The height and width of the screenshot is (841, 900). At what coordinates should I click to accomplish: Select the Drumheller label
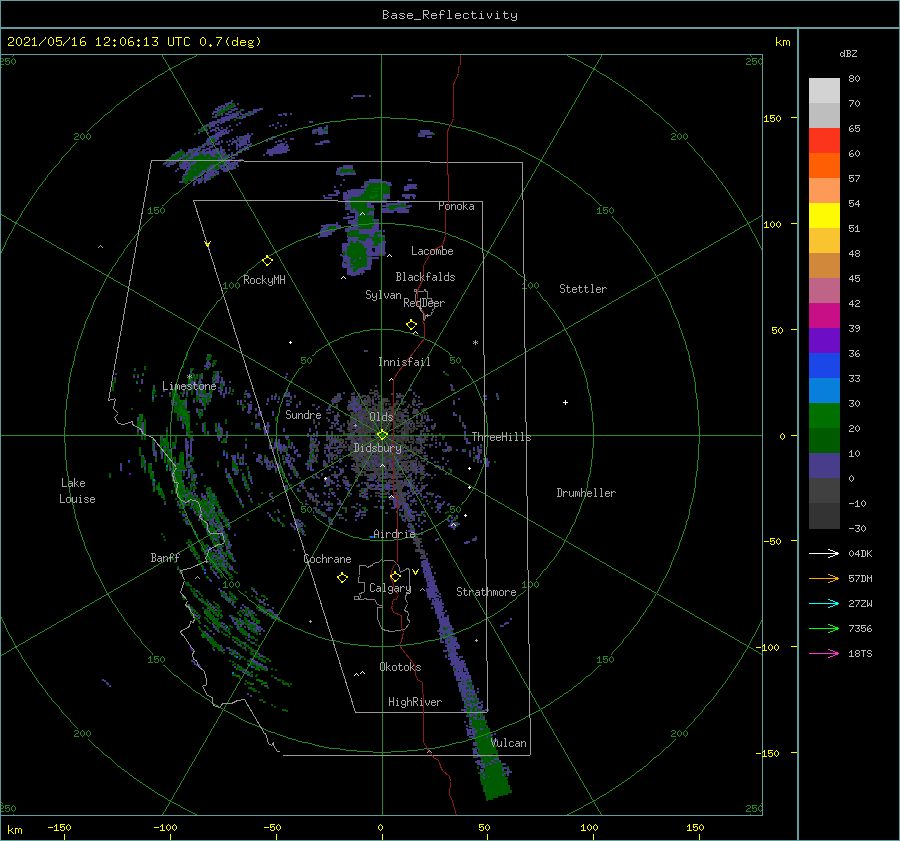(x=586, y=493)
